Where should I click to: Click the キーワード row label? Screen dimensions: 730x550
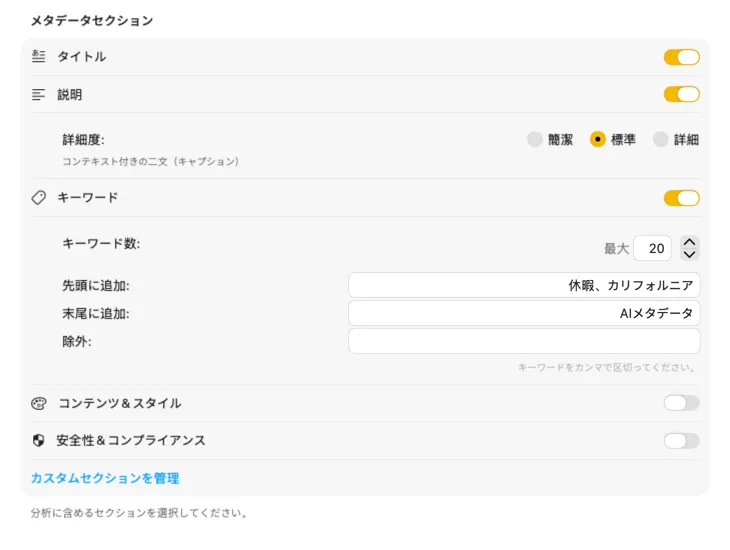click(x=88, y=197)
